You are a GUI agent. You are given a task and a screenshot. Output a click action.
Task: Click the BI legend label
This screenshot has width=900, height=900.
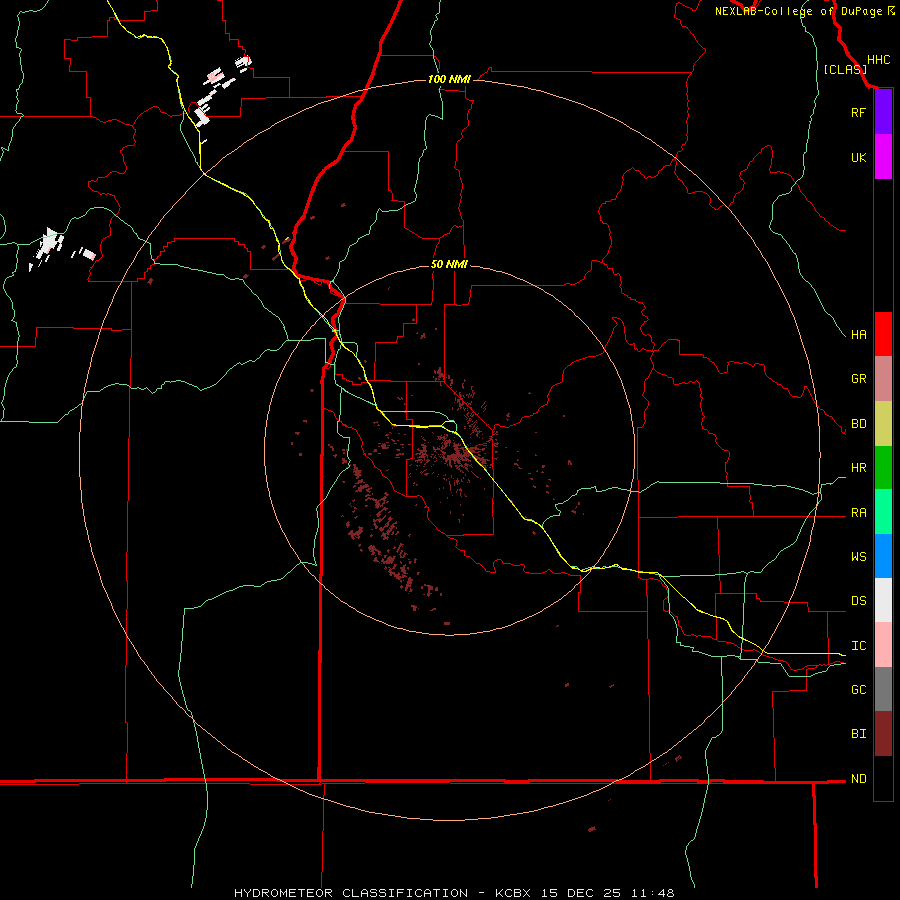tap(858, 733)
